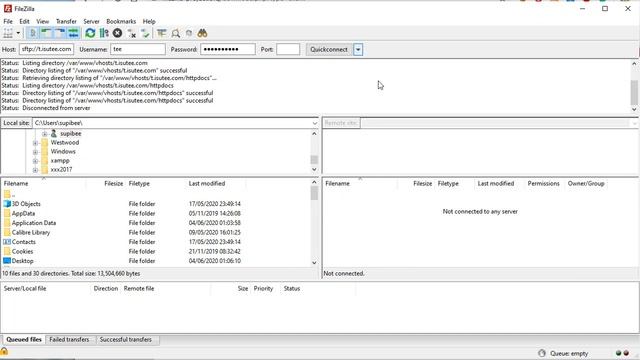Click the FileZilla logo in title bar
The width and height of the screenshot is (640, 360).
pos(7,9)
